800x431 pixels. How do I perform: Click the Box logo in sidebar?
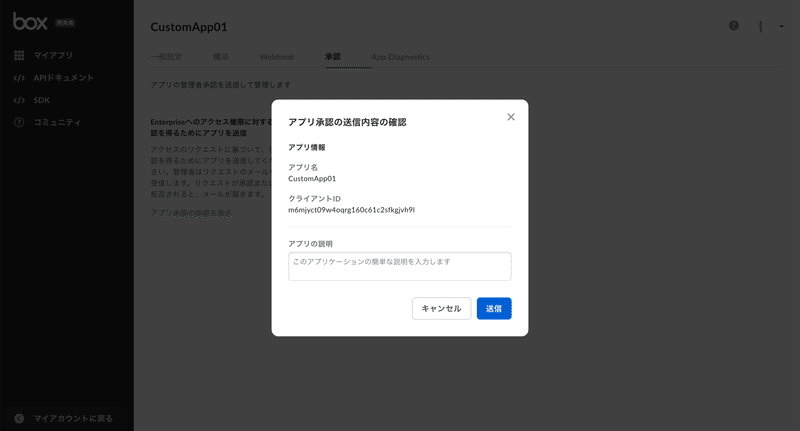30,22
